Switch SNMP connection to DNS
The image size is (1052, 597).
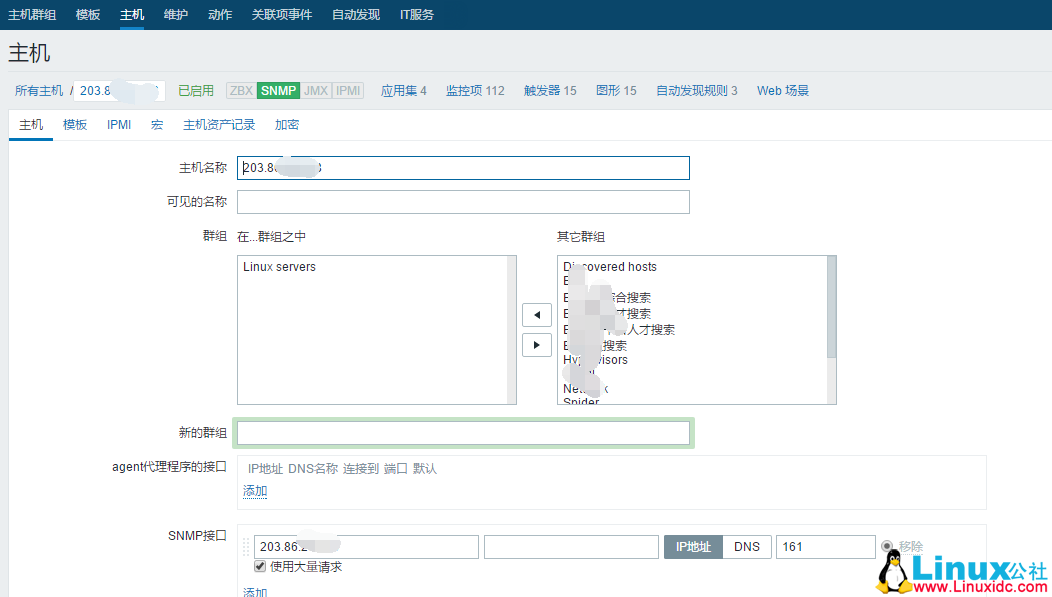[746, 547]
